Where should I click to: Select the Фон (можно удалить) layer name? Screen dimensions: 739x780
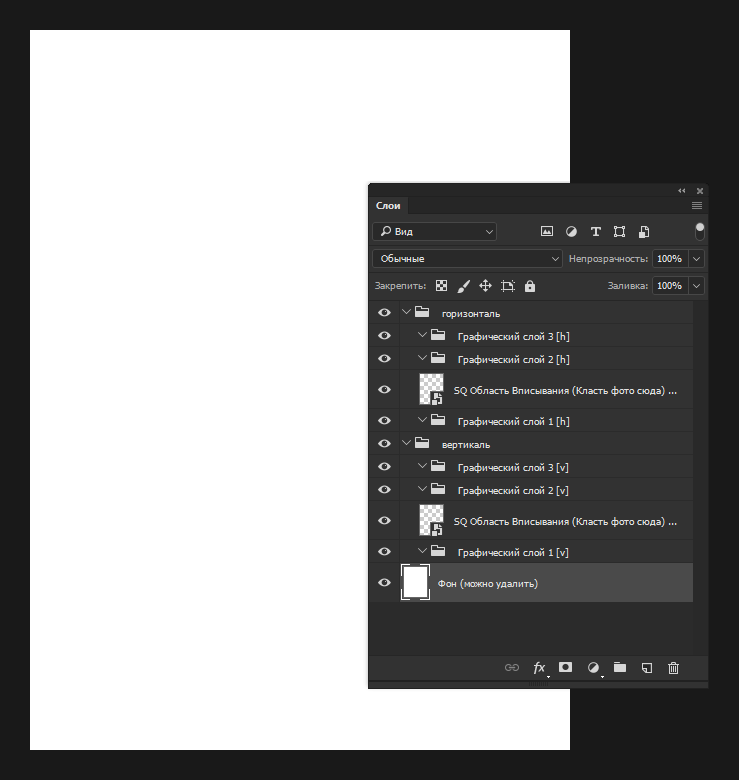point(488,584)
